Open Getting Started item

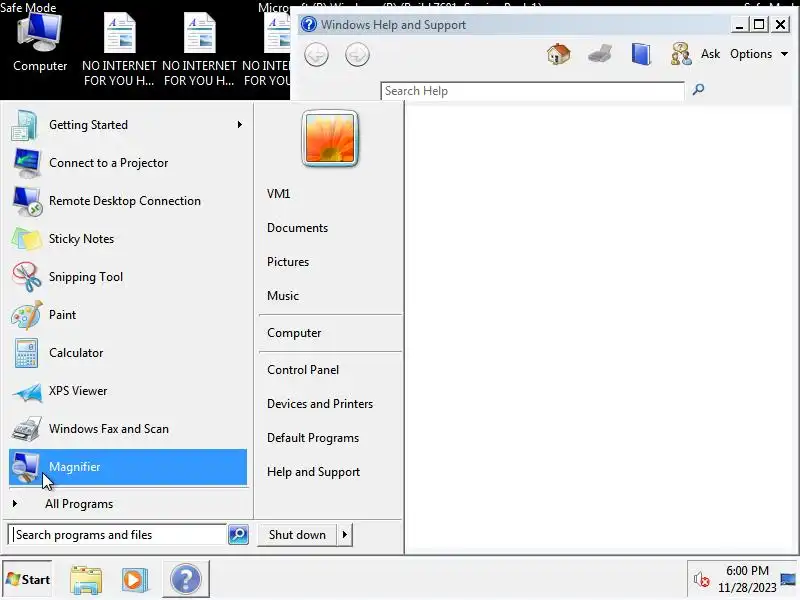click(x=128, y=124)
